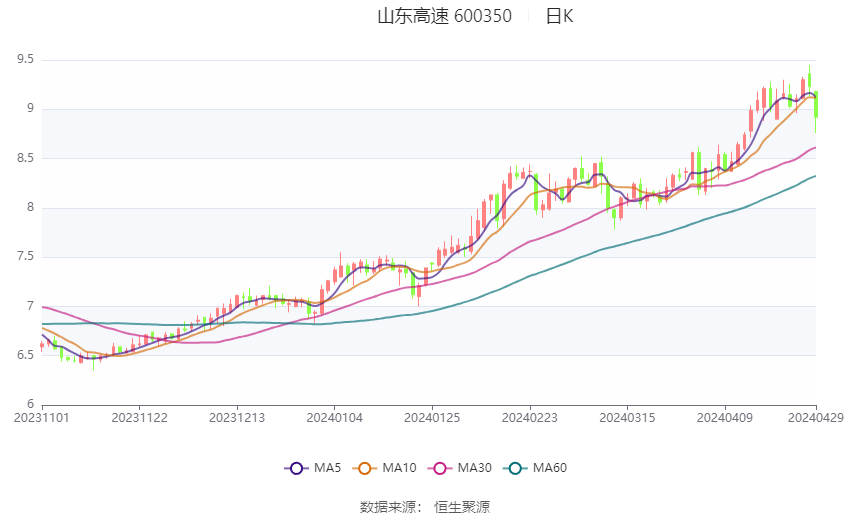Click the 9.5 price axis label
850x517 pixels.
click(x=25, y=60)
